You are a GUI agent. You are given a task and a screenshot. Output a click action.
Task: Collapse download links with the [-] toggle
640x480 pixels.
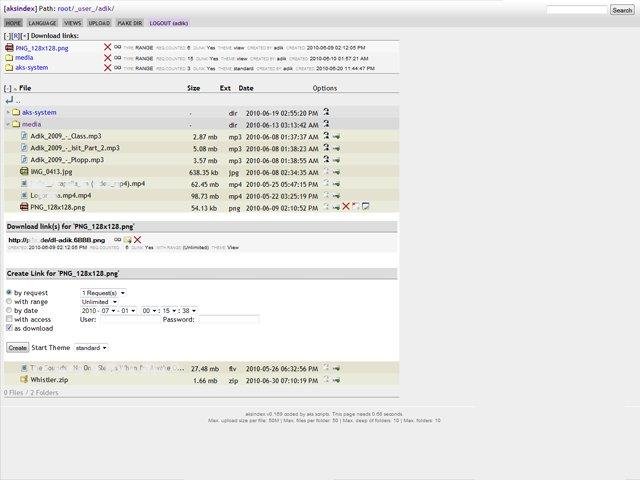tap(7, 36)
